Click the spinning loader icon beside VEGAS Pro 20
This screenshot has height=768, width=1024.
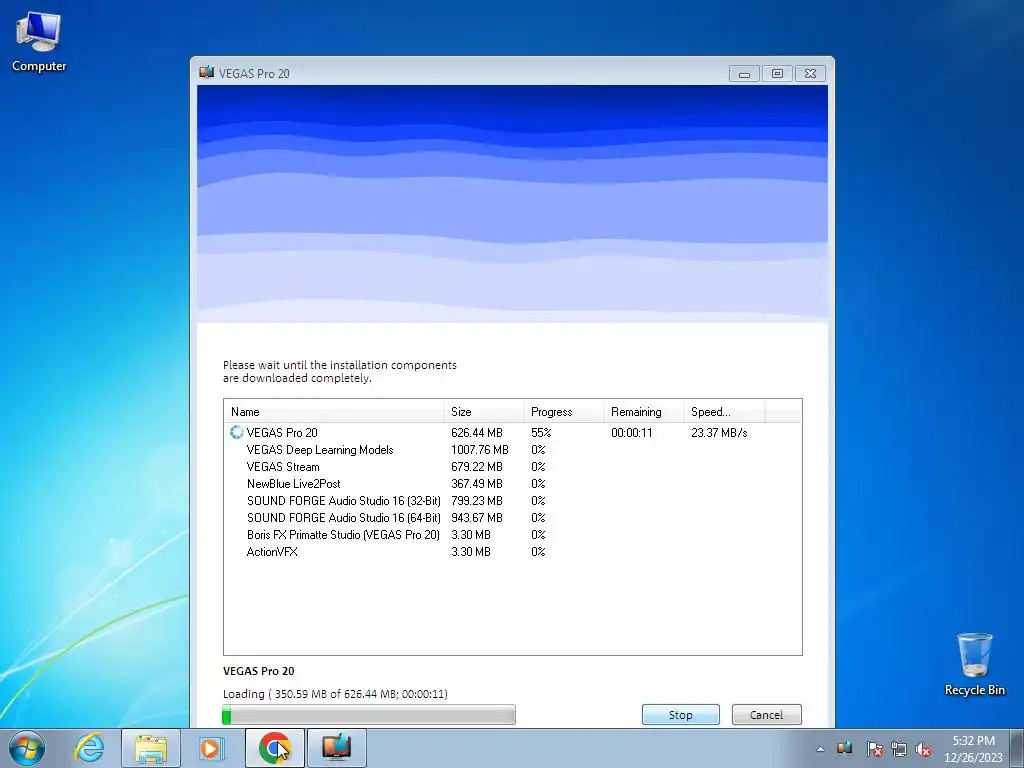tap(236, 432)
